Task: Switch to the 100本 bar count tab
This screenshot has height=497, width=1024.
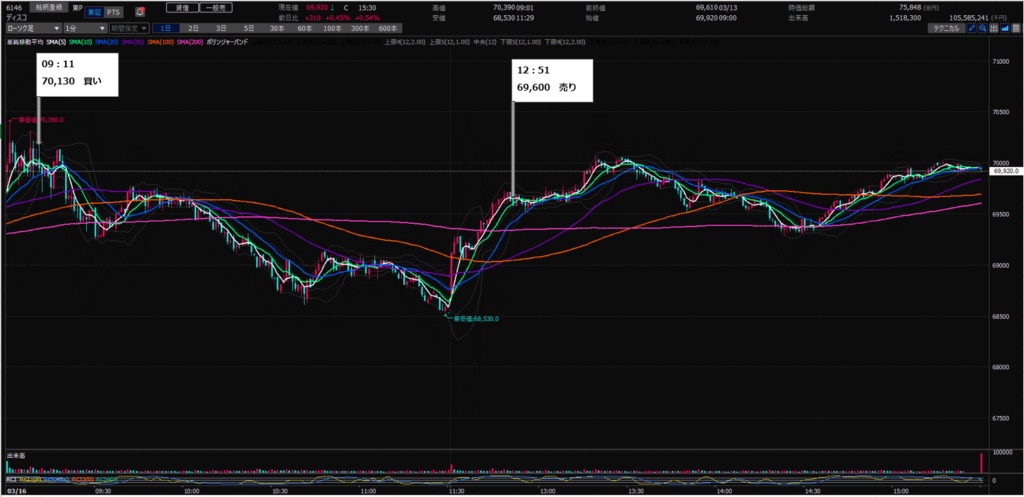Action: [x=332, y=29]
